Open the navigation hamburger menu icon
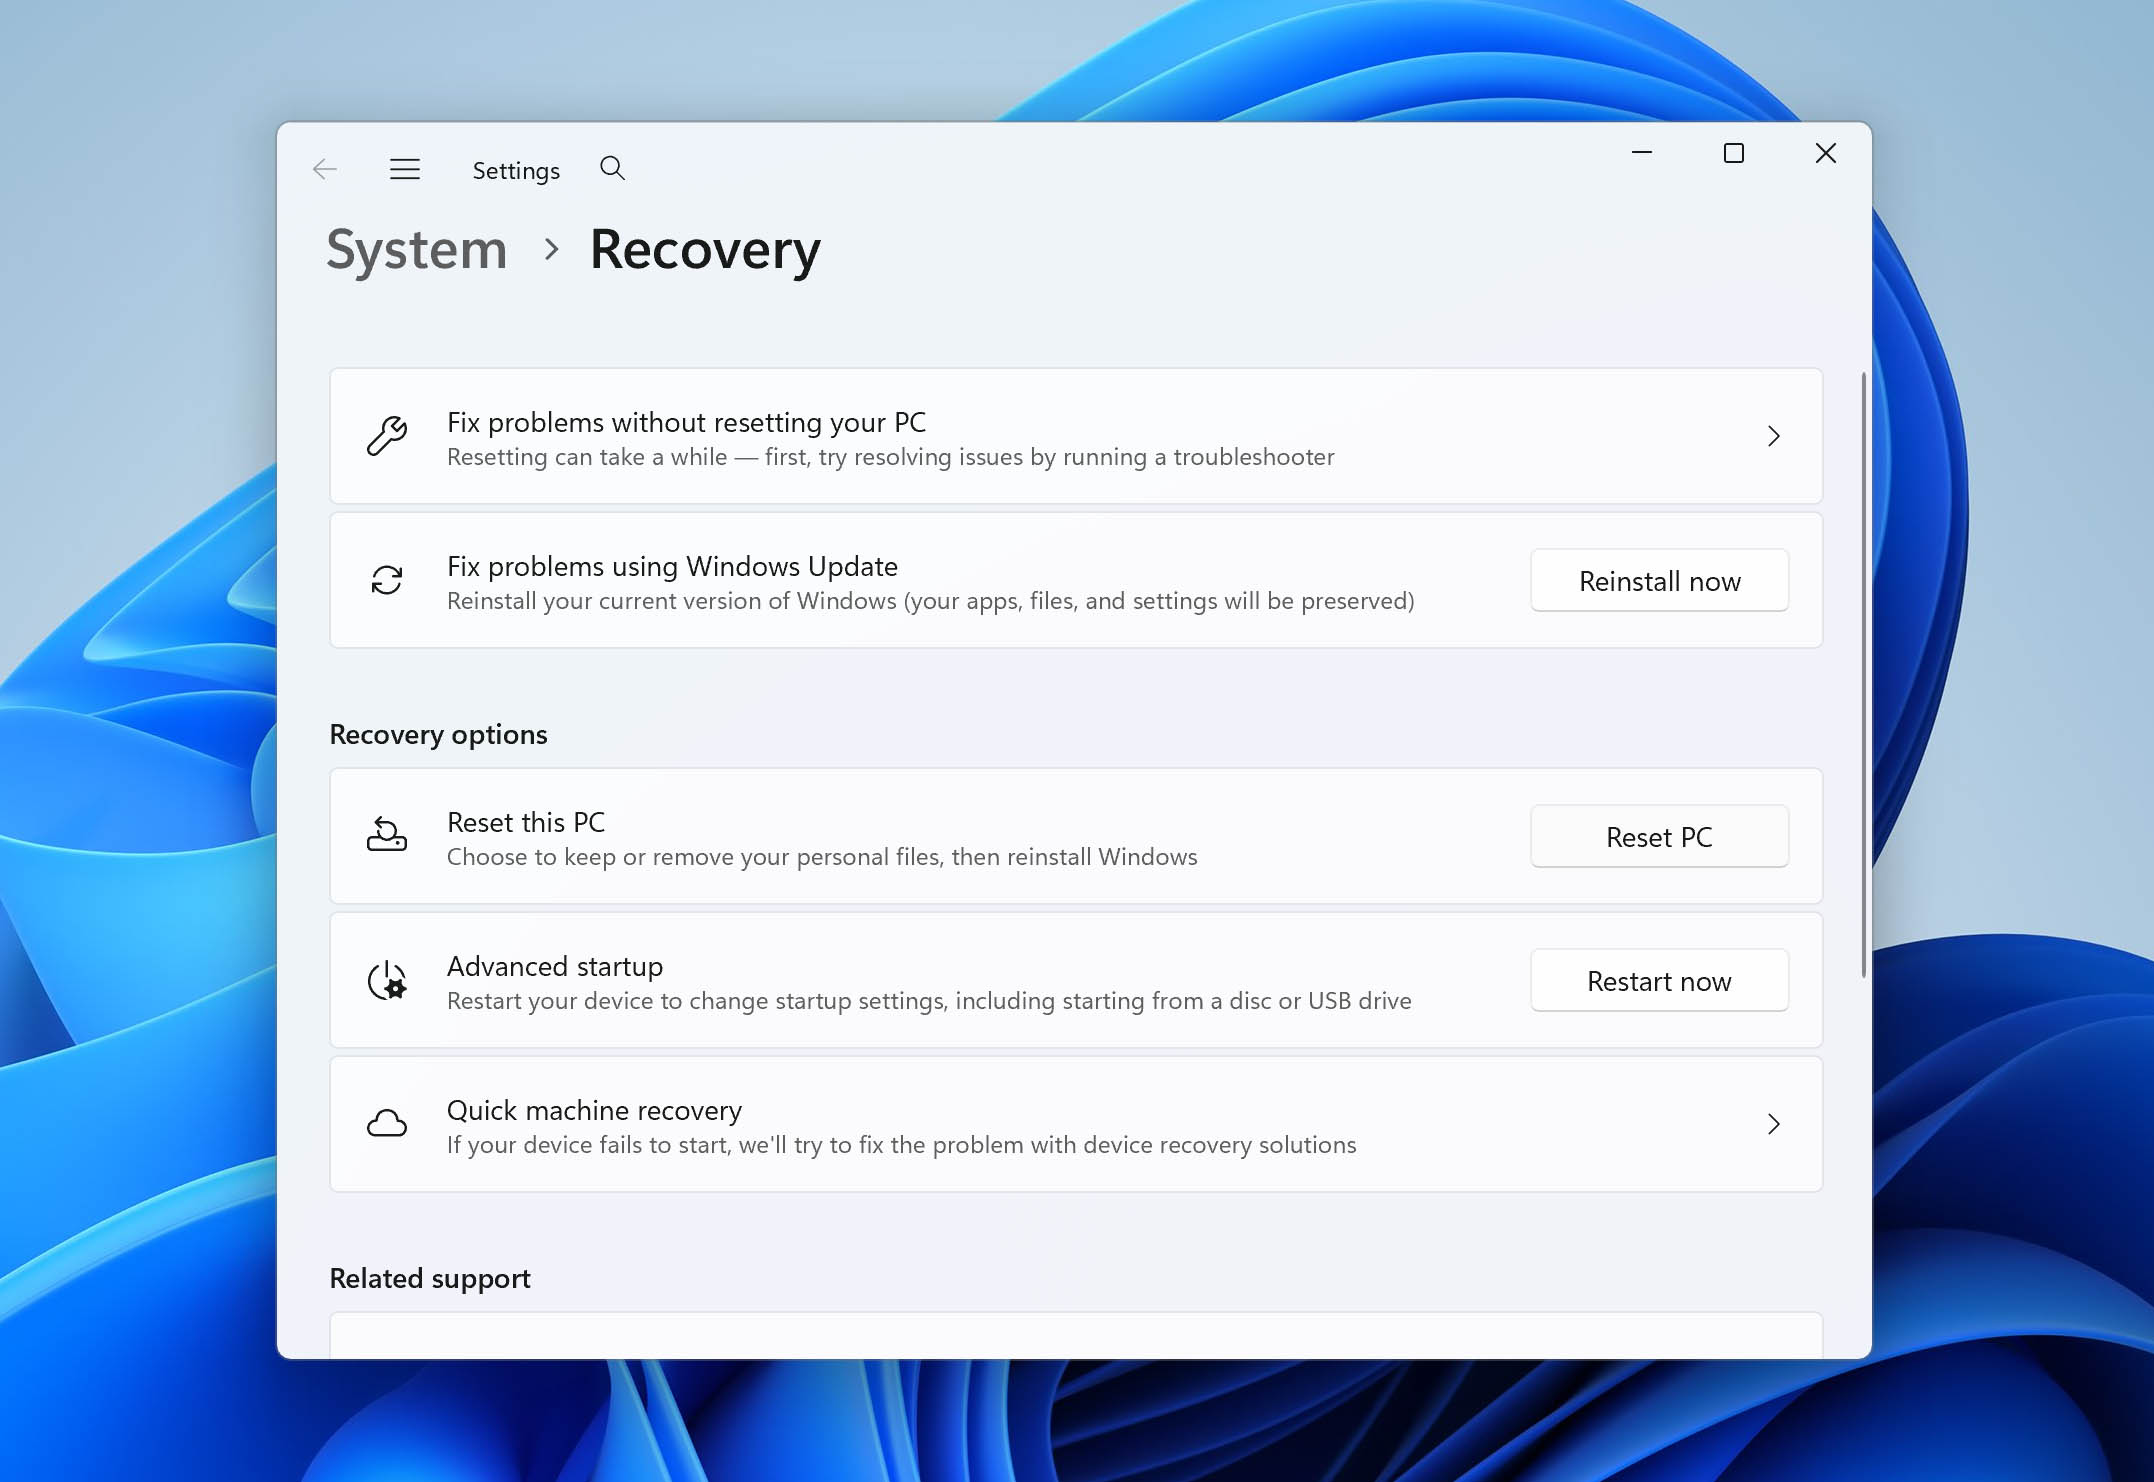The width and height of the screenshot is (2154, 1482). tap(405, 169)
